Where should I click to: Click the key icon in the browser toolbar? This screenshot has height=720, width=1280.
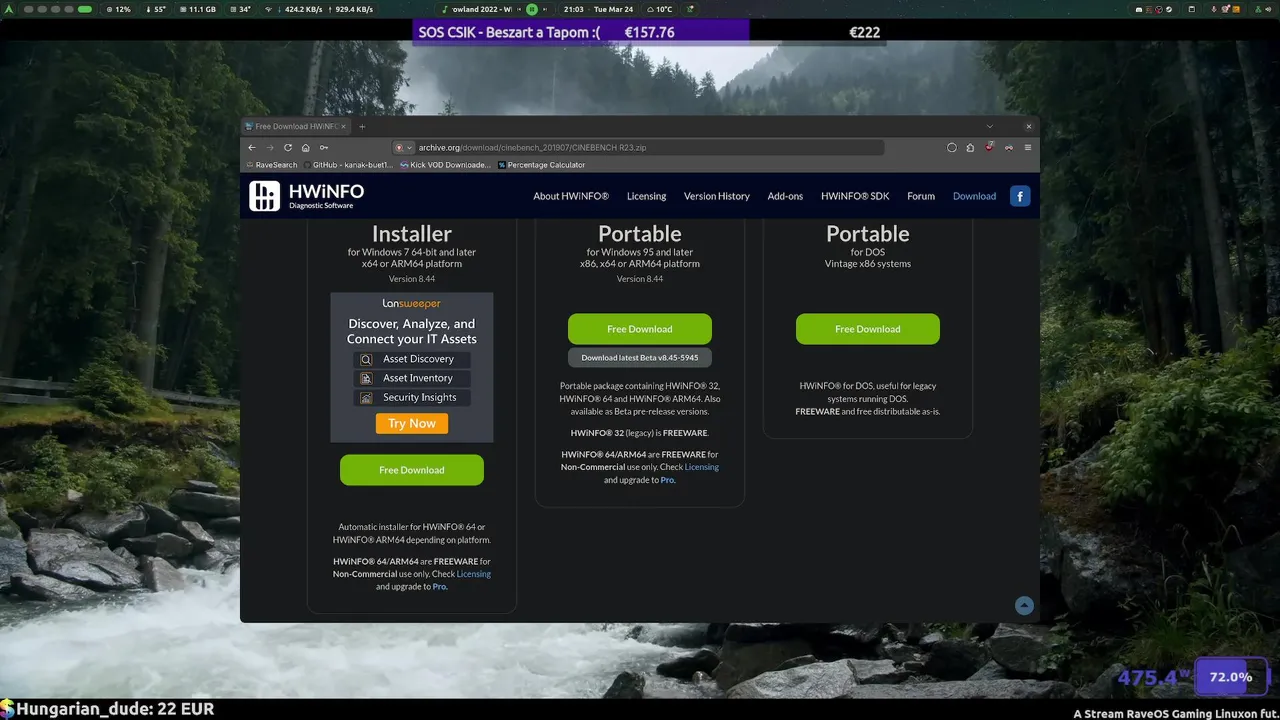[x=324, y=147]
